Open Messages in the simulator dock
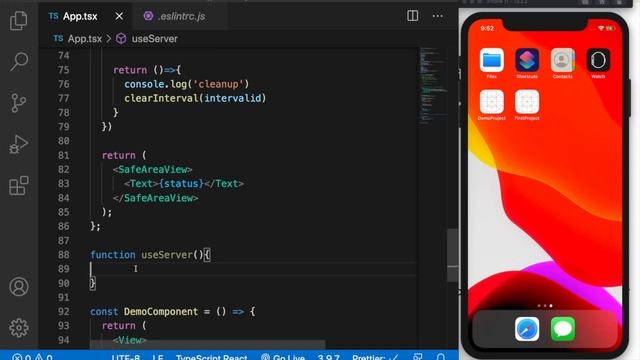Image resolution: width=640 pixels, height=360 pixels. click(x=563, y=329)
